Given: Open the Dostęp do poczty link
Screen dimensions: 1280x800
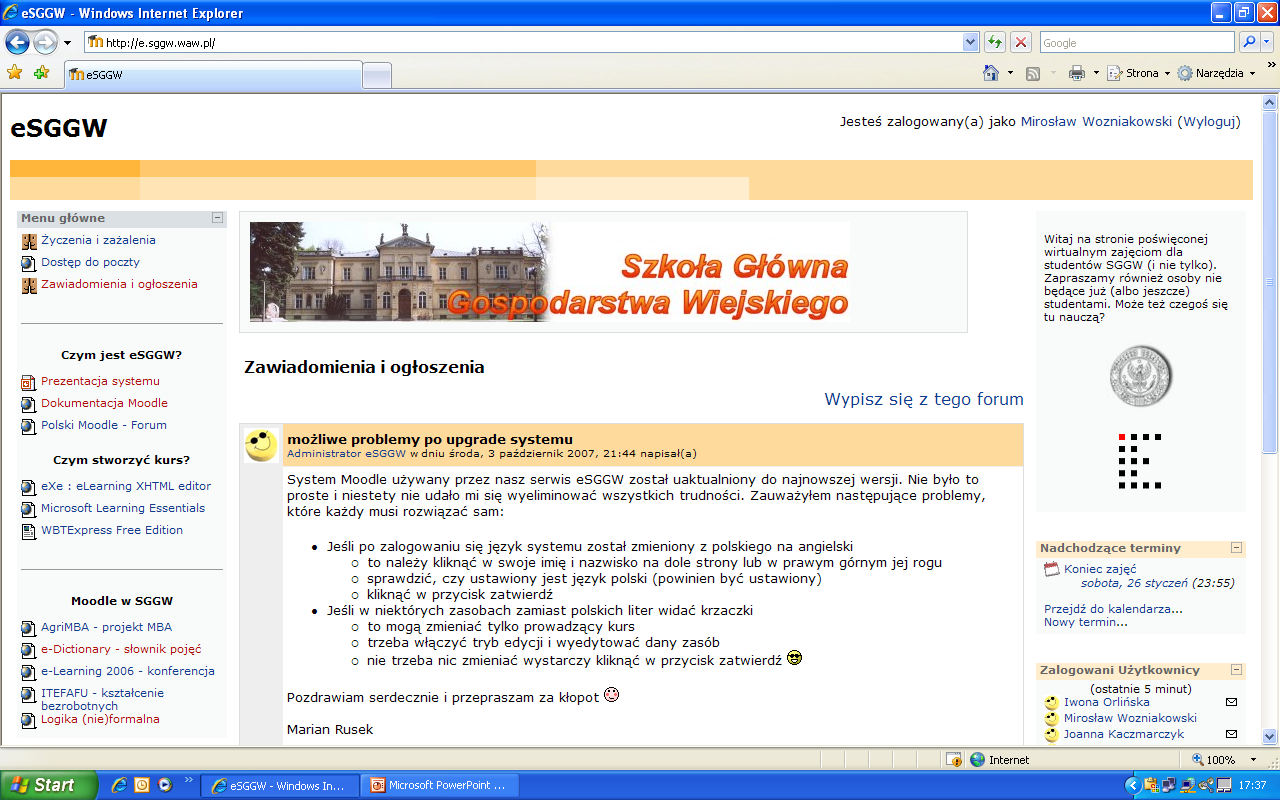Looking at the screenshot, I should (x=90, y=262).
